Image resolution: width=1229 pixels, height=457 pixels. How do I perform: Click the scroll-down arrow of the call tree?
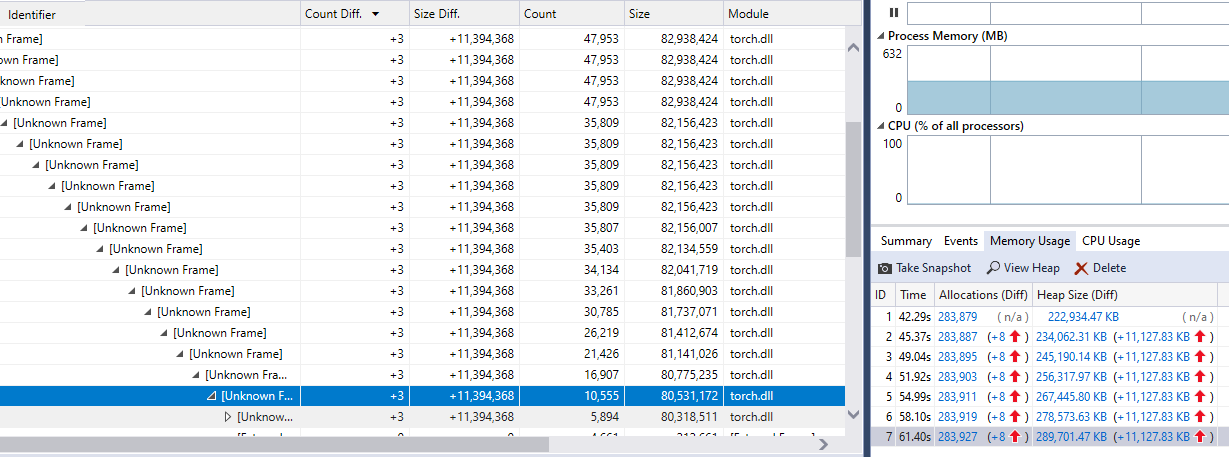pyautogui.click(x=852, y=414)
